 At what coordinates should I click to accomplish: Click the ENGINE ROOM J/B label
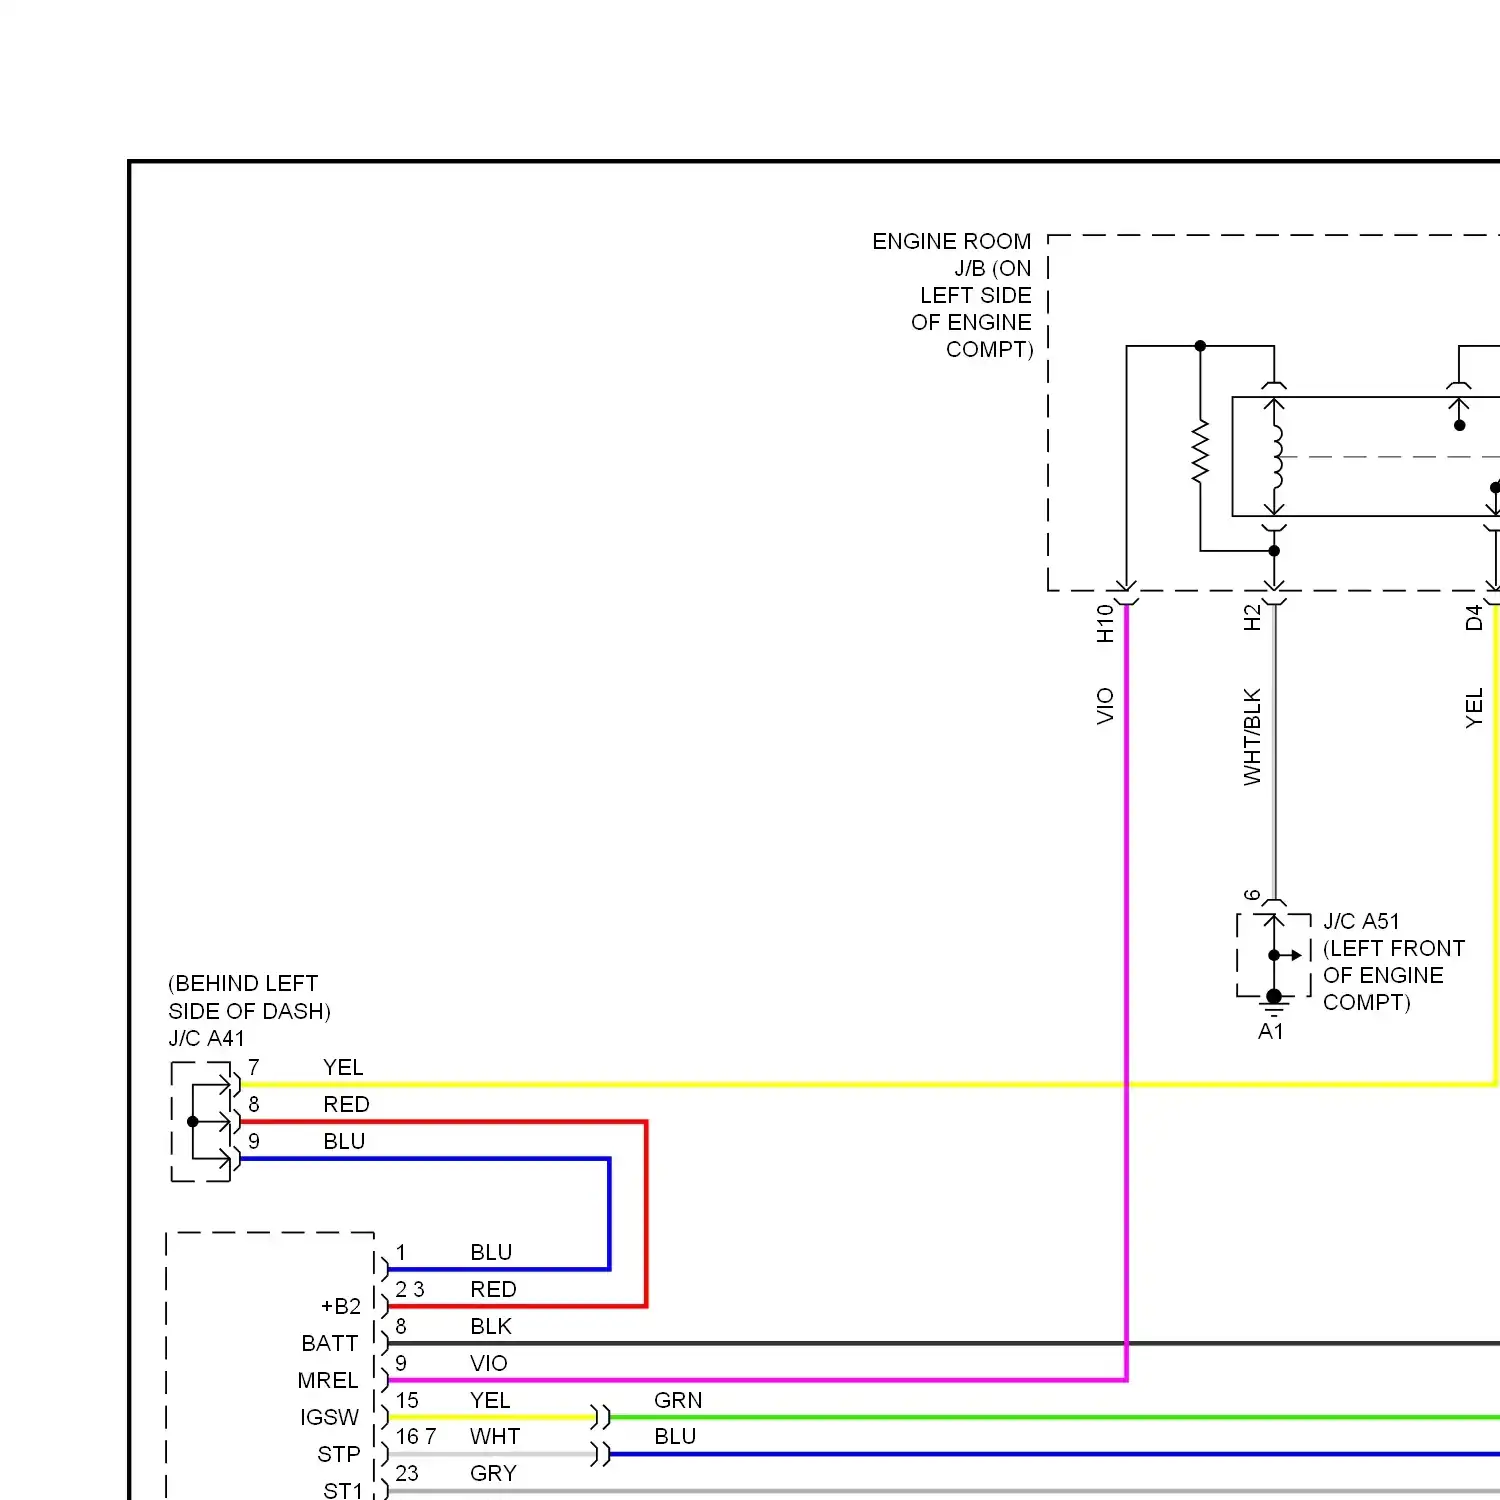point(952,295)
